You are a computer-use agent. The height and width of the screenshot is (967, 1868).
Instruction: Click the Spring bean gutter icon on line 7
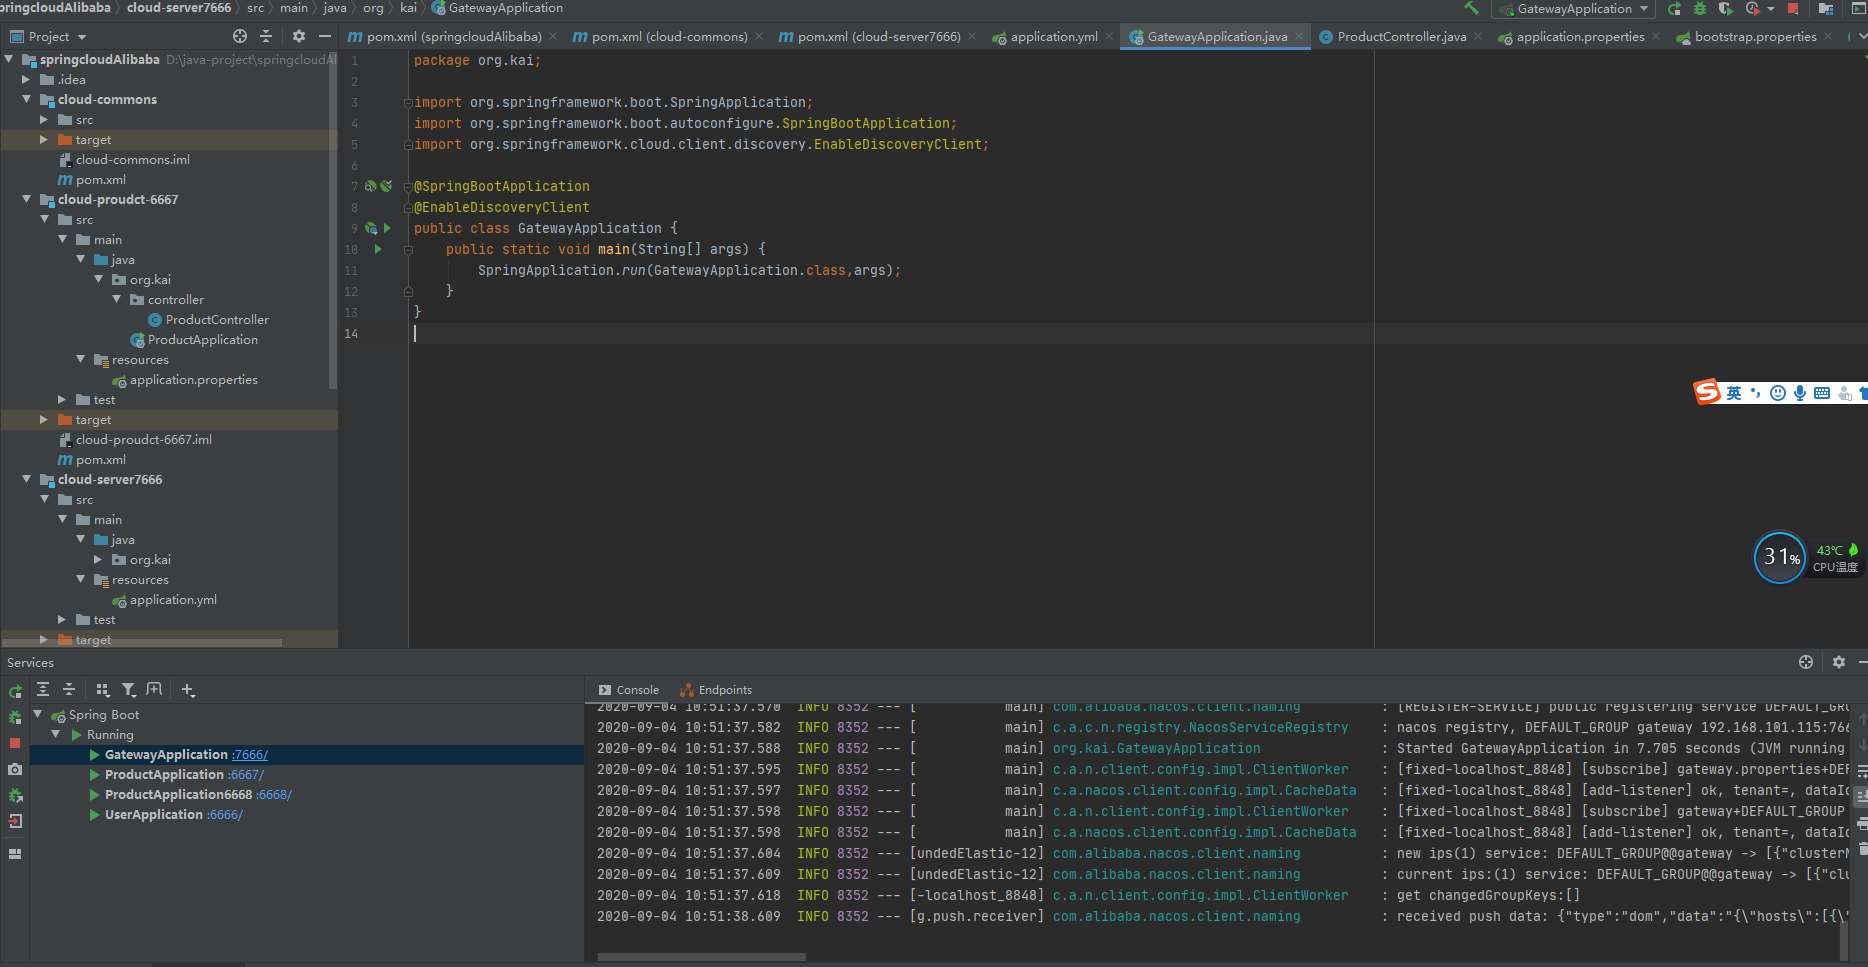point(371,186)
